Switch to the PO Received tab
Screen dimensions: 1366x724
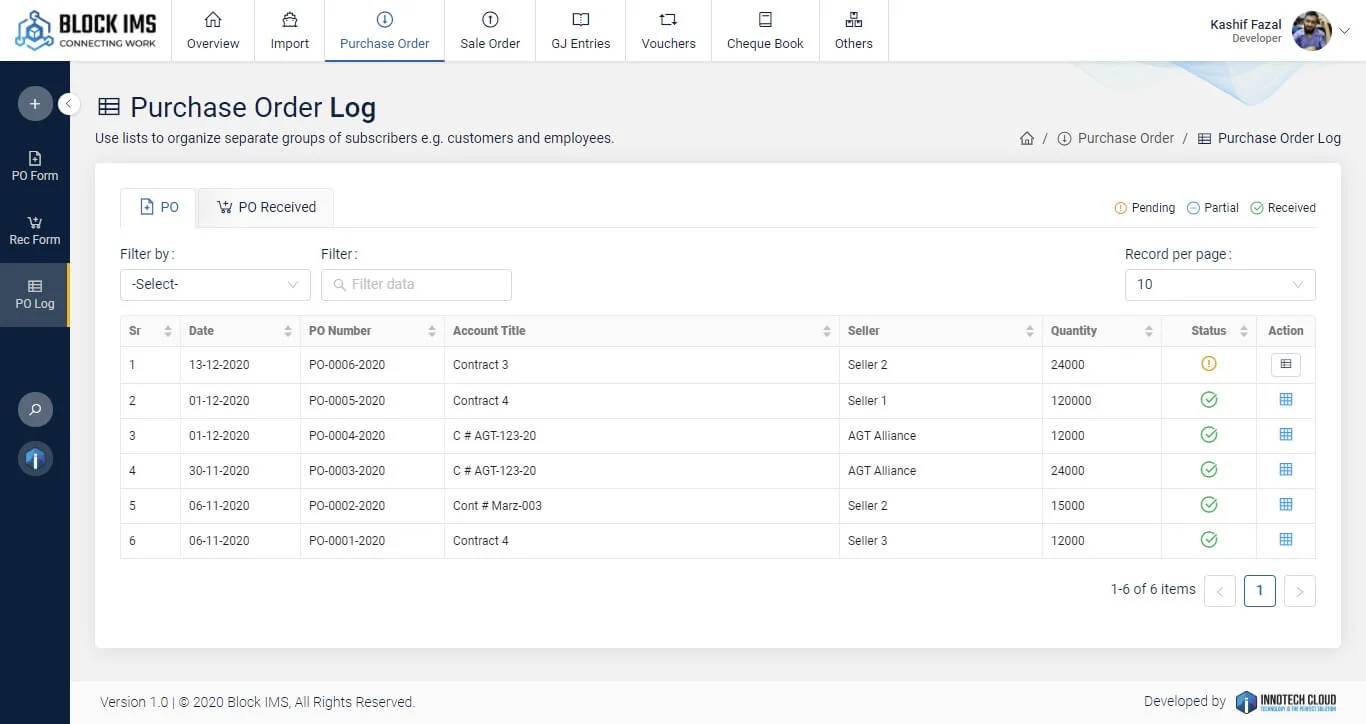coord(266,207)
